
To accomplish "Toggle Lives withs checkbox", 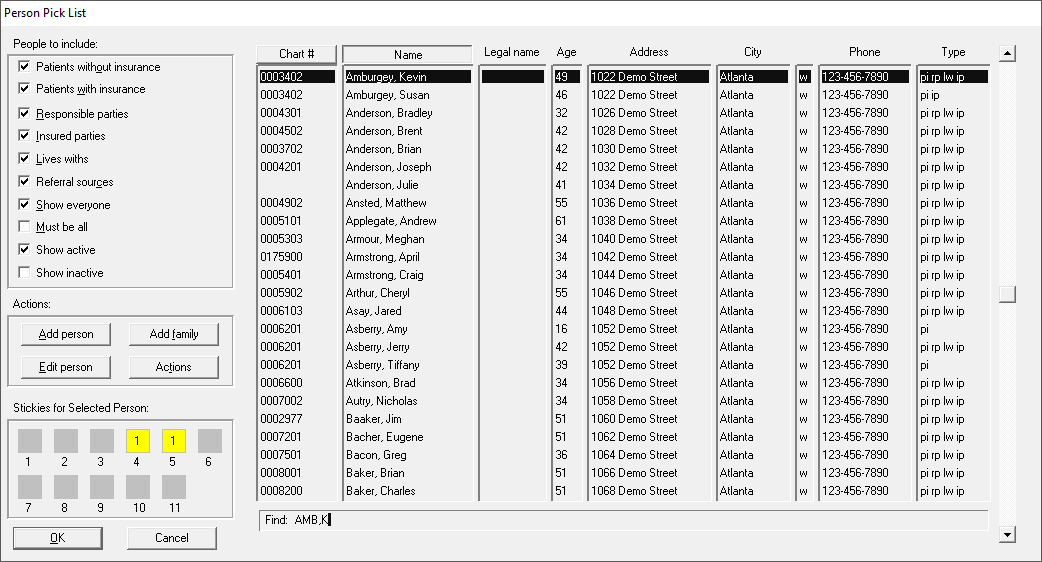I will pyautogui.click(x=24, y=159).
